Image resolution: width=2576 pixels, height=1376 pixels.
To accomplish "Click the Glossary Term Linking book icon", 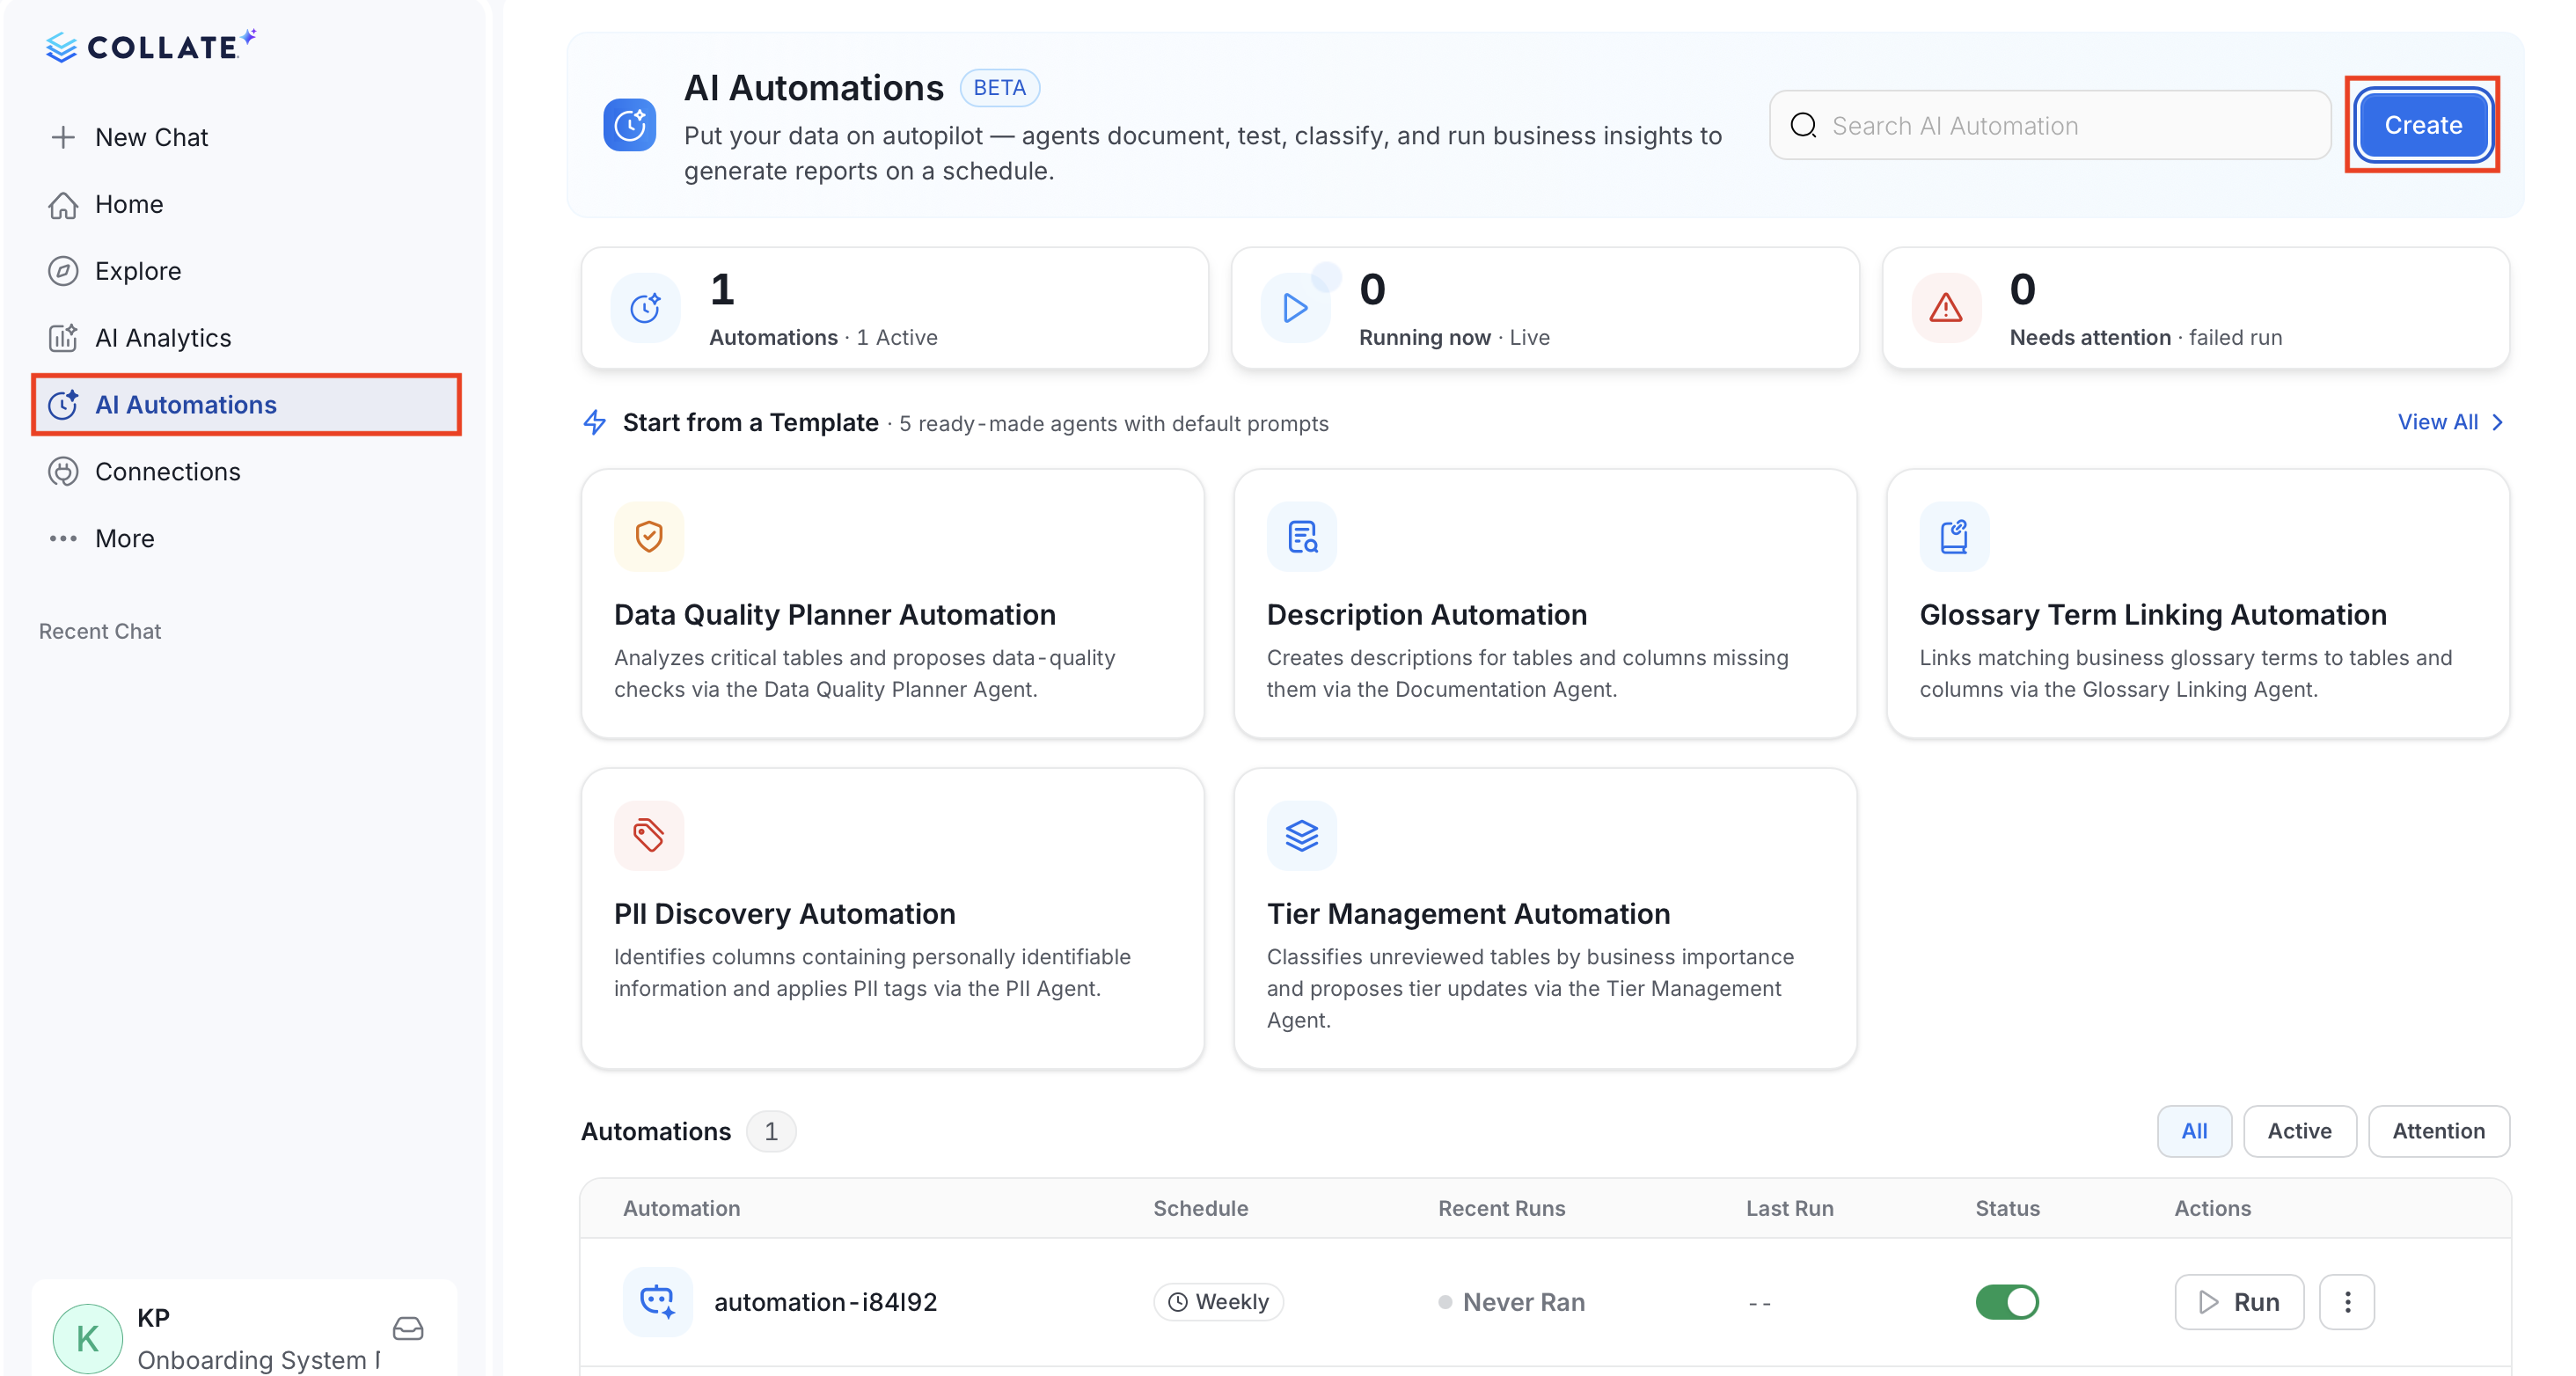I will (1954, 536).
